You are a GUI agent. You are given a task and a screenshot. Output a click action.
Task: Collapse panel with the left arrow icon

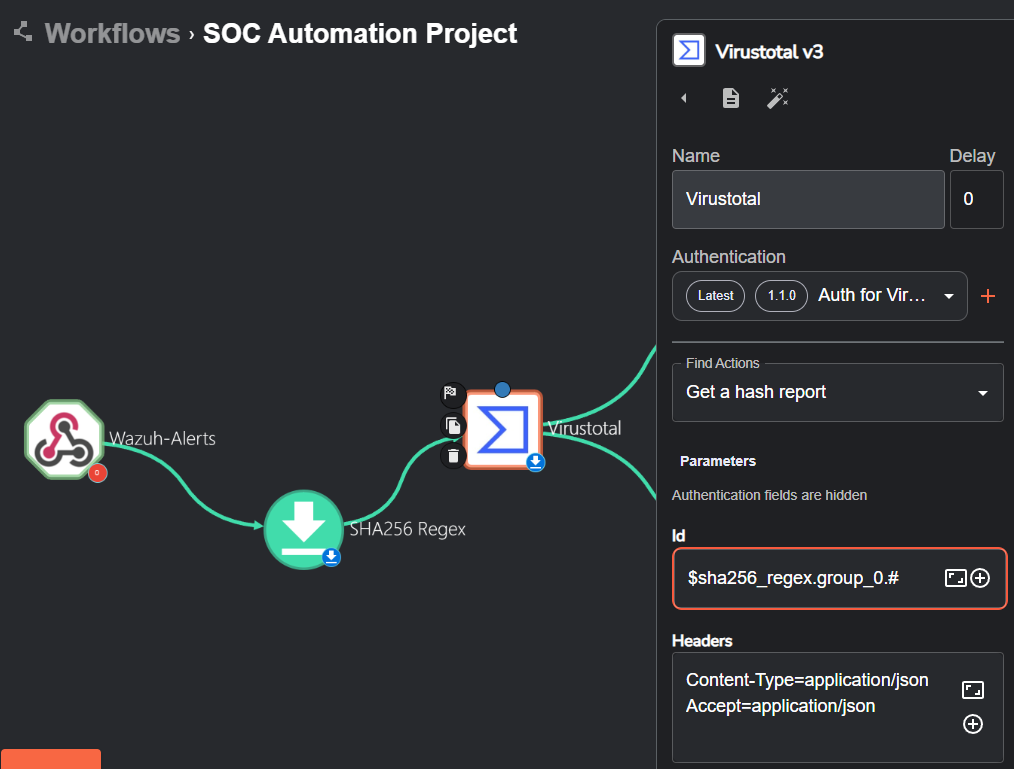point(684,98)
